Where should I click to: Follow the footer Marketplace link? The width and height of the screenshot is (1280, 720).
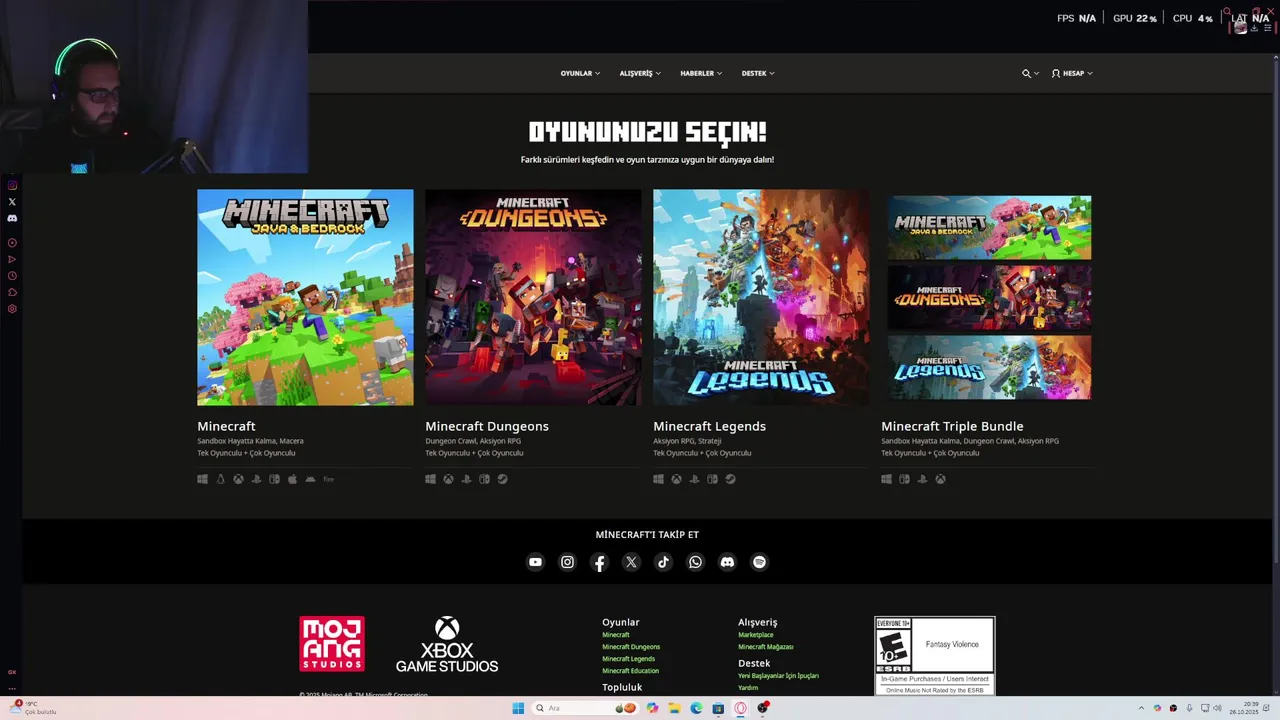click(x=755, y=635)
